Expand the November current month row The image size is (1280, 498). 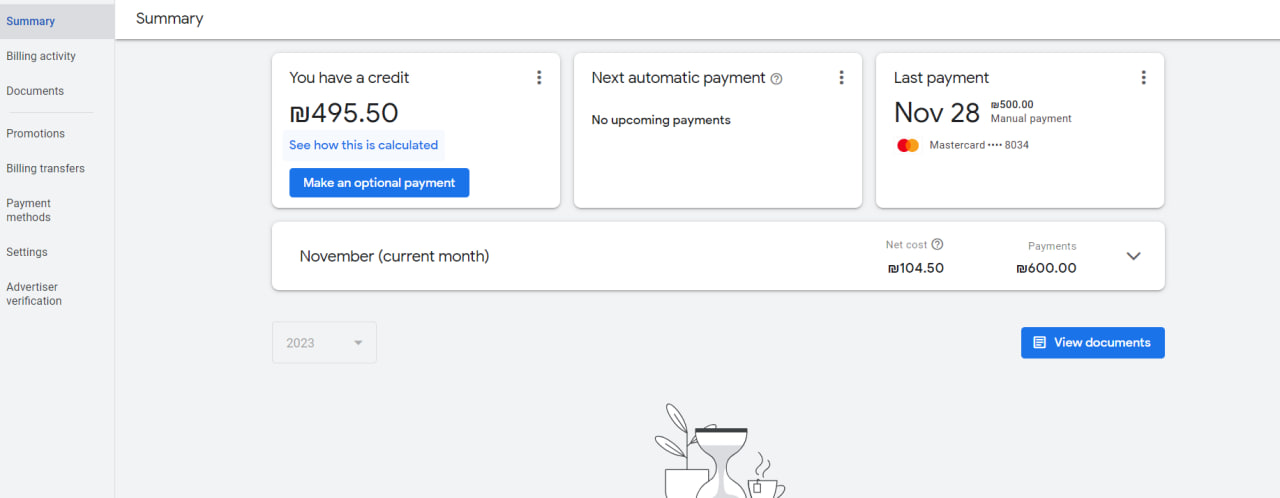click(x=1133, y=256)
